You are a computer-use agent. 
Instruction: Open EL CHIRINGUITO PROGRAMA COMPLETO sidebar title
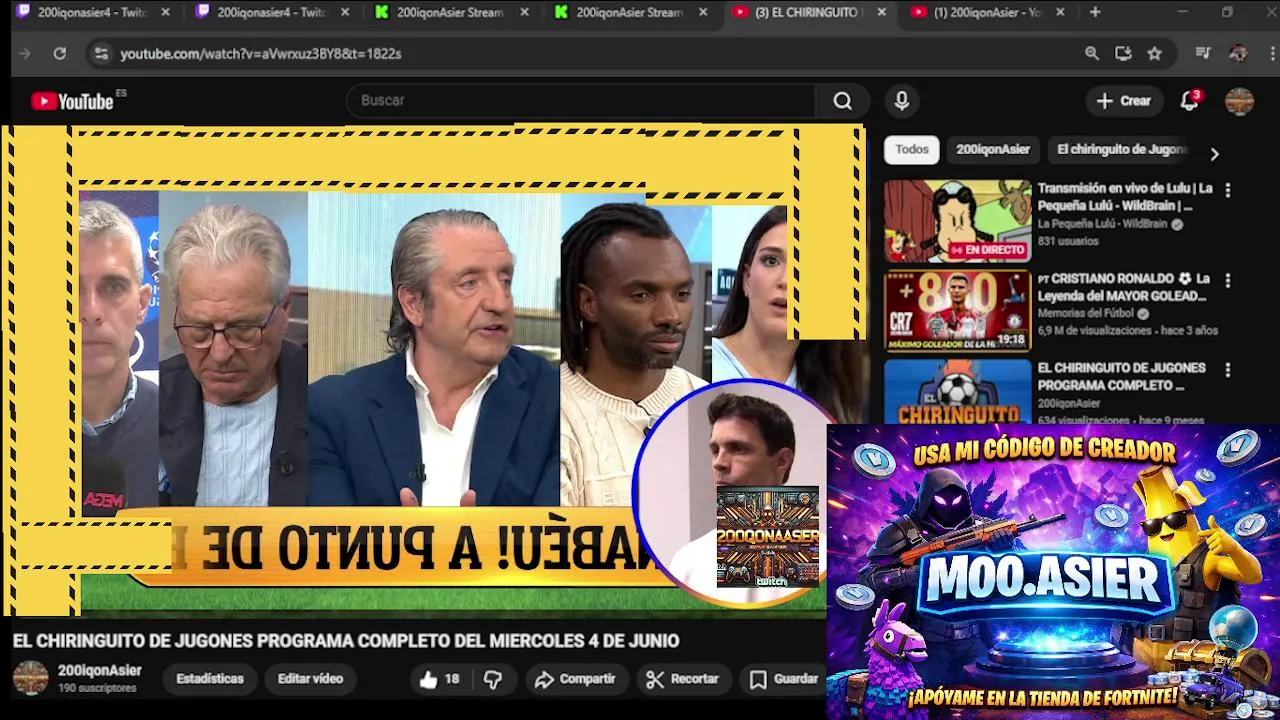click(x=1121, y=377)
